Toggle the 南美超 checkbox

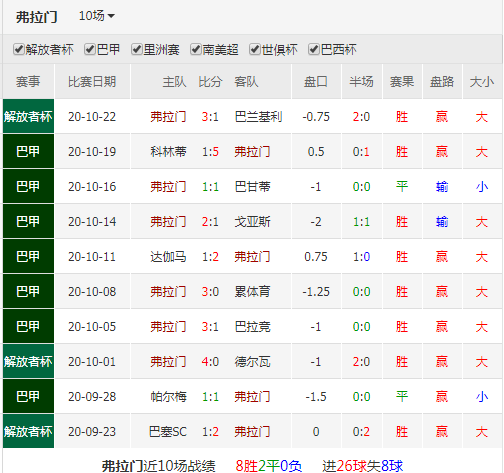[x=196, y=49]
